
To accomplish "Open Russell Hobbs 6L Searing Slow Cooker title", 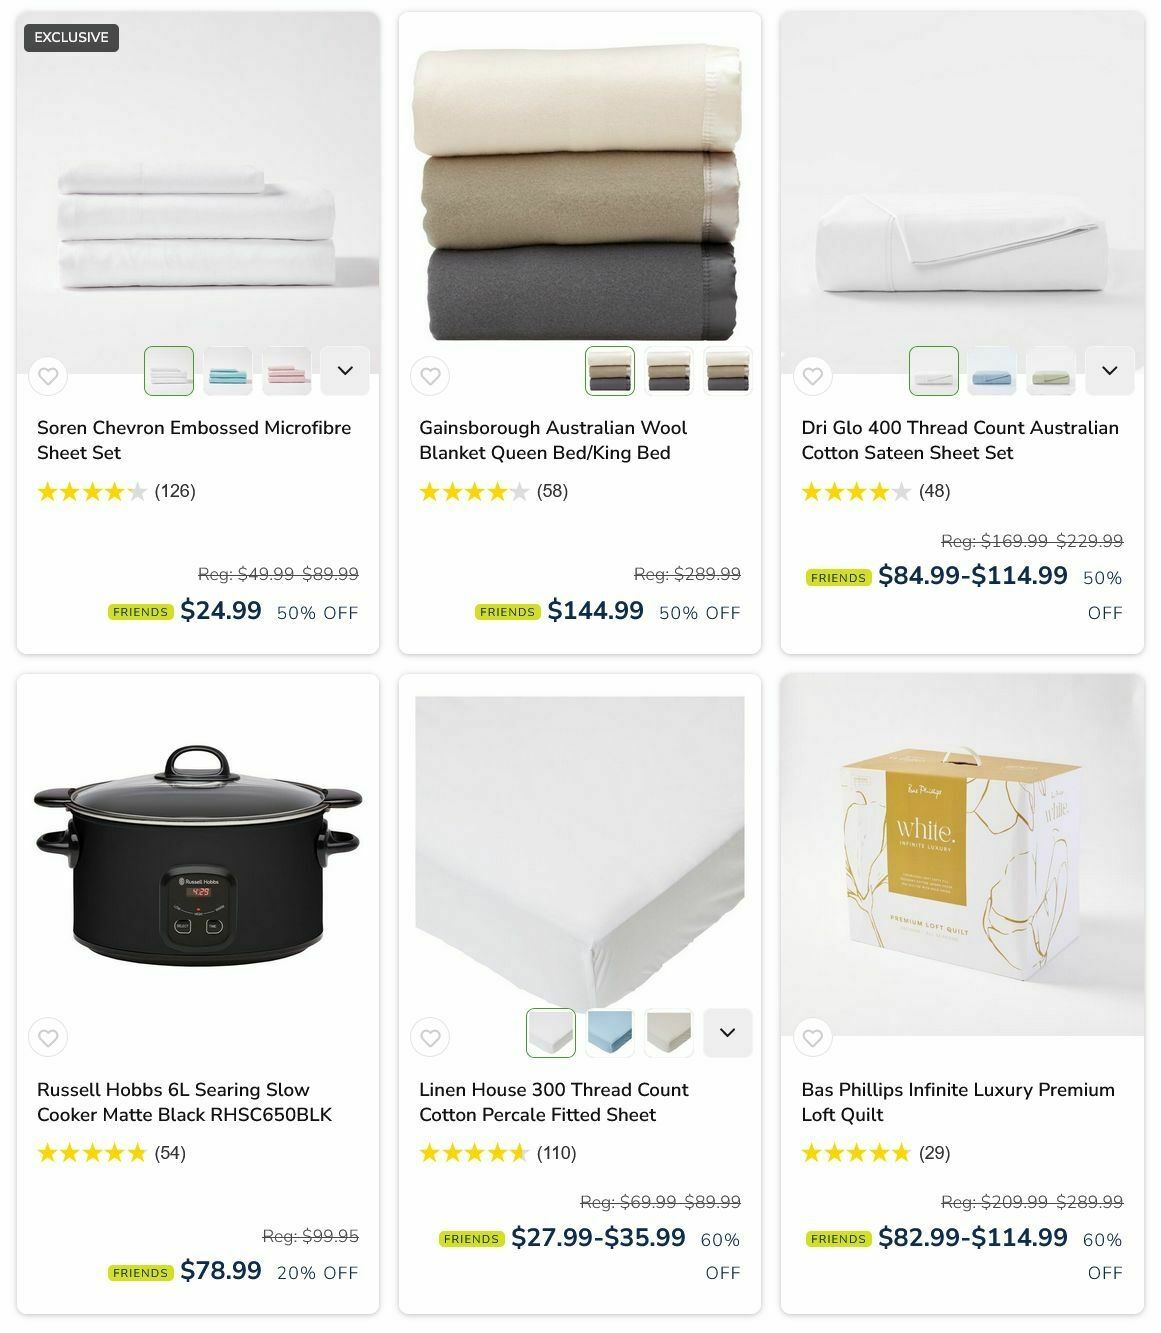I will [184, 1102].
